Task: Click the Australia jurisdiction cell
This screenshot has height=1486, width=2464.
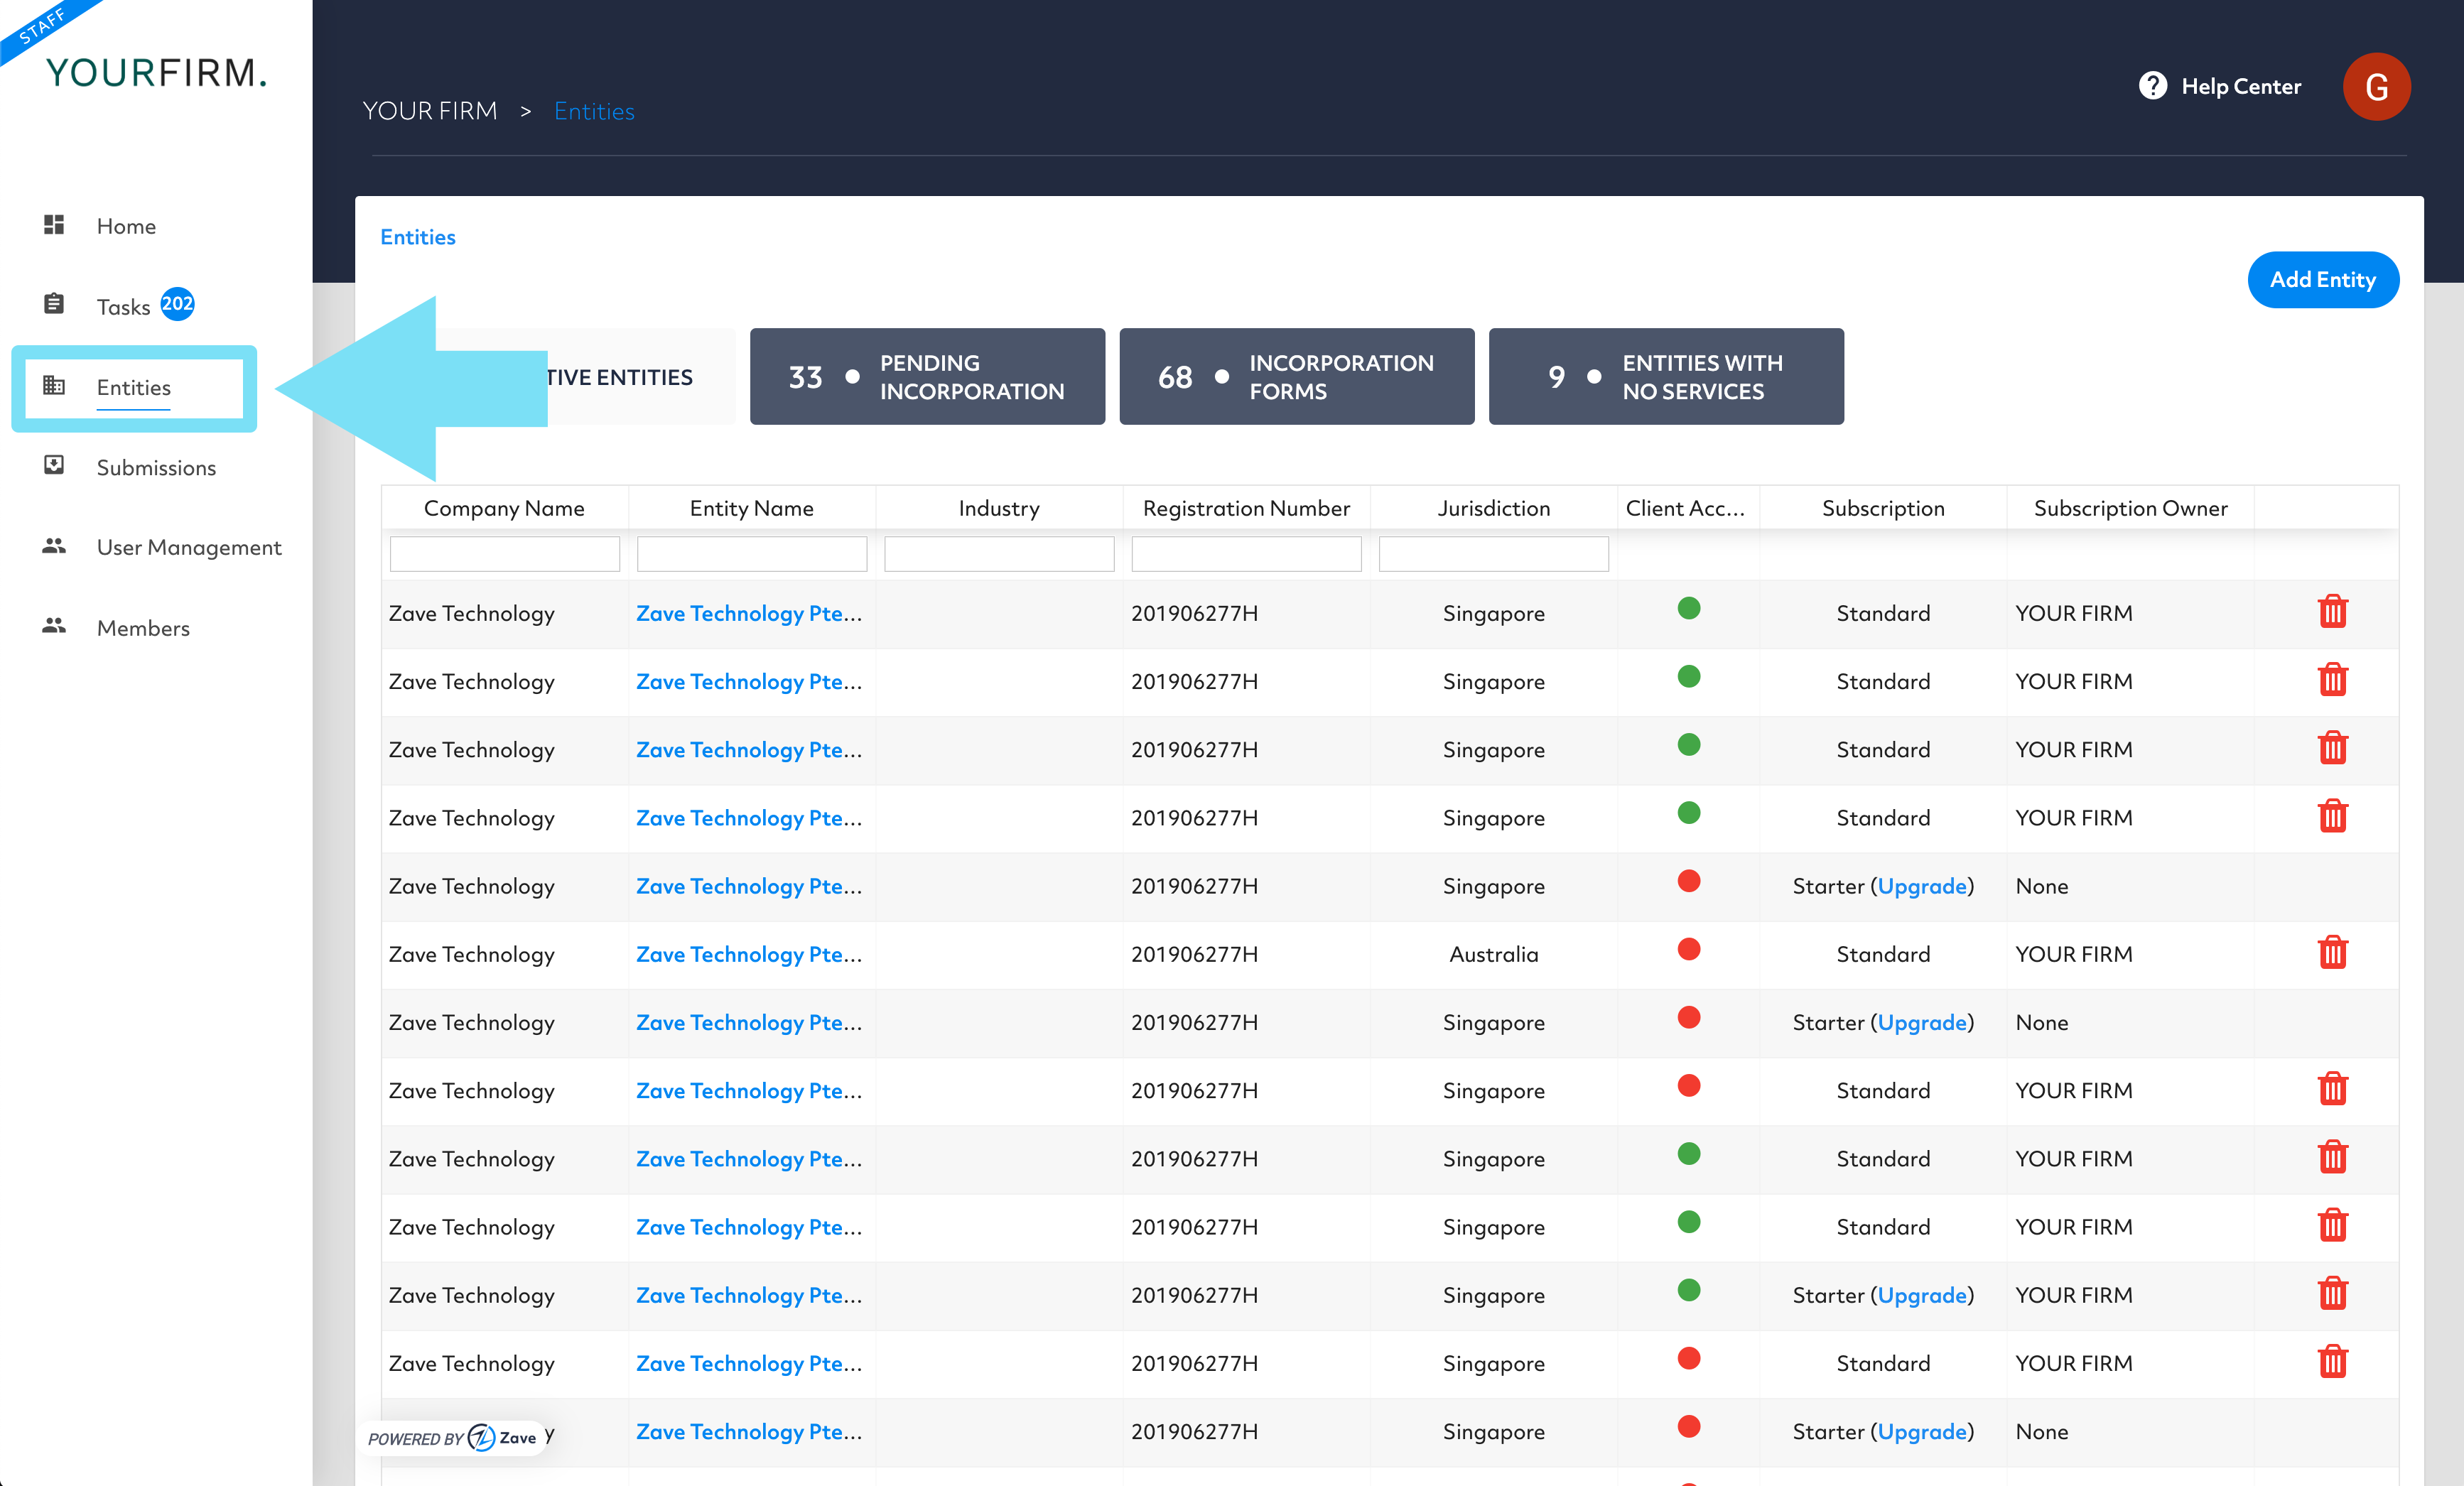Action: pyautogui.click(x=1493, y=954)
